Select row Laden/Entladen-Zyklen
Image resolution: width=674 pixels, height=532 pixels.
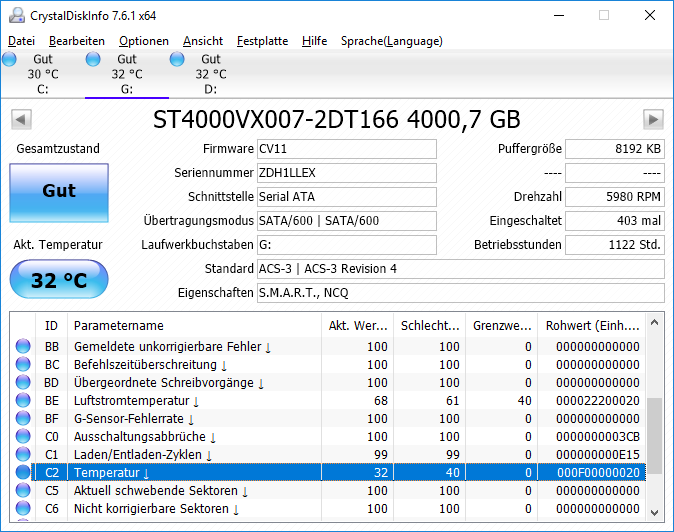328,455
